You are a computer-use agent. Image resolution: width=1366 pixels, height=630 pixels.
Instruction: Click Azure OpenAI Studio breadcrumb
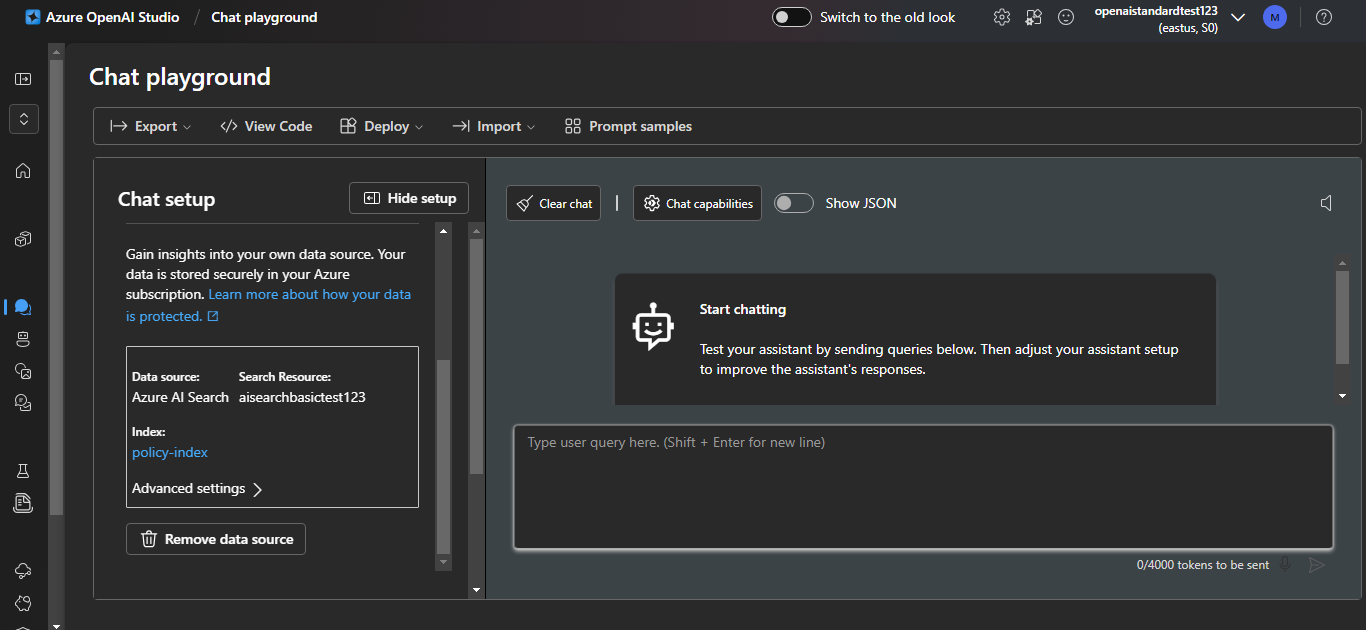113,17
